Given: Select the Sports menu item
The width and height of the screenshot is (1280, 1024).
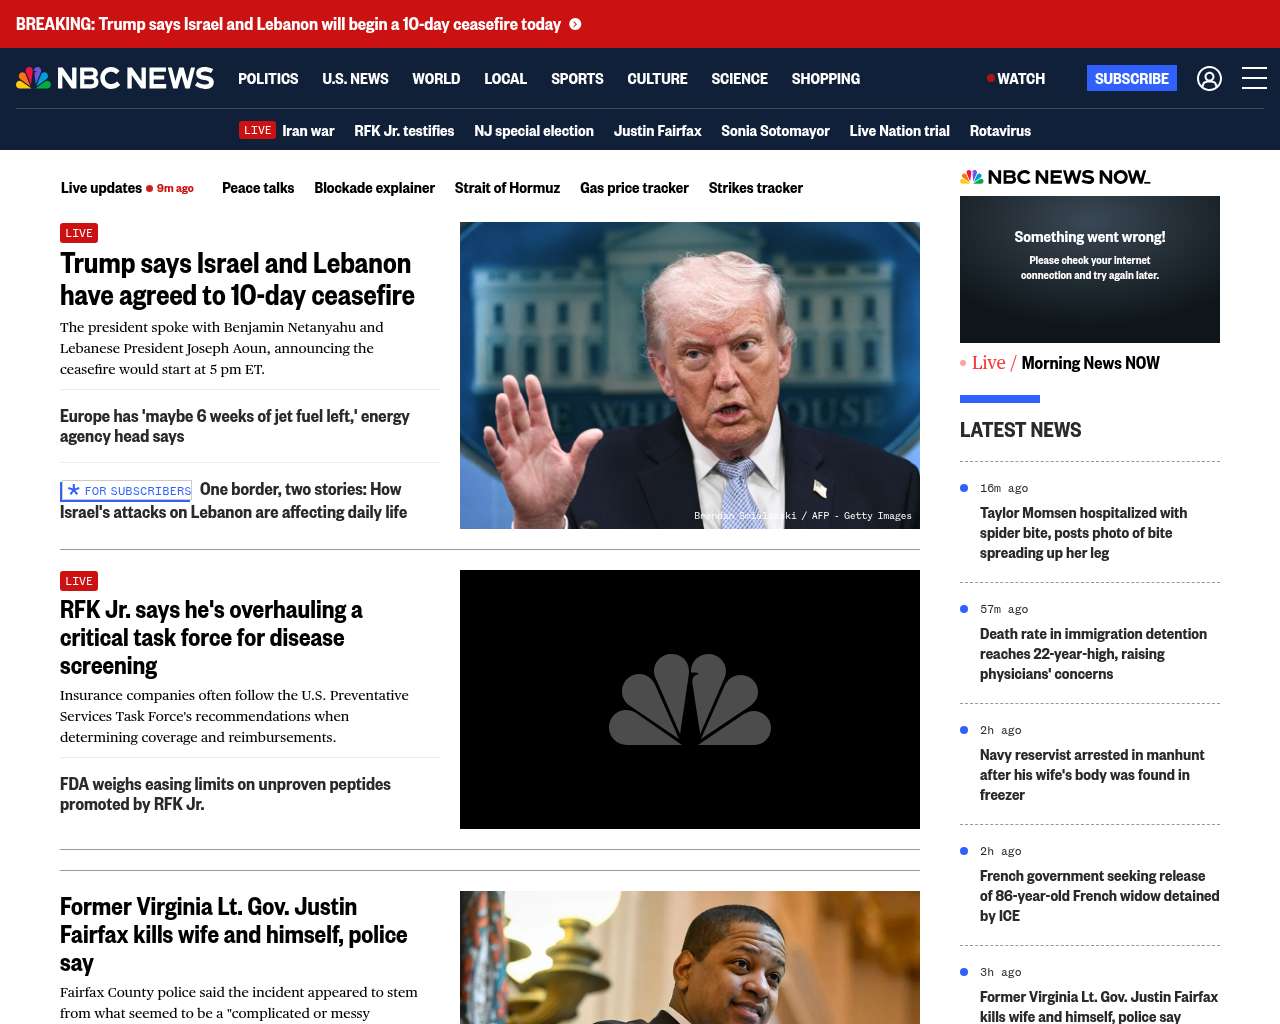Looking at the screenshot, I should point(577,78).
